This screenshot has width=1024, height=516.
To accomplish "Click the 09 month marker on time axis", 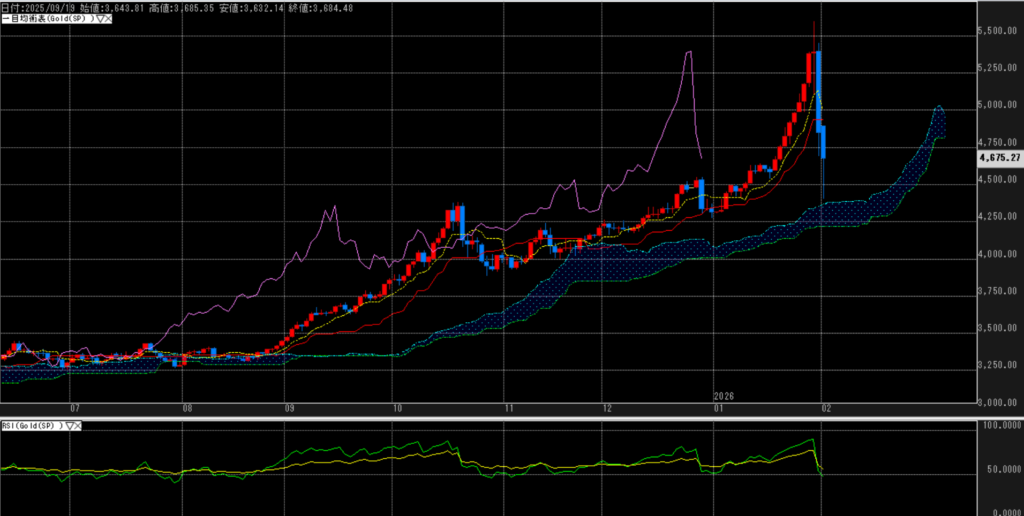I will 289,408.
